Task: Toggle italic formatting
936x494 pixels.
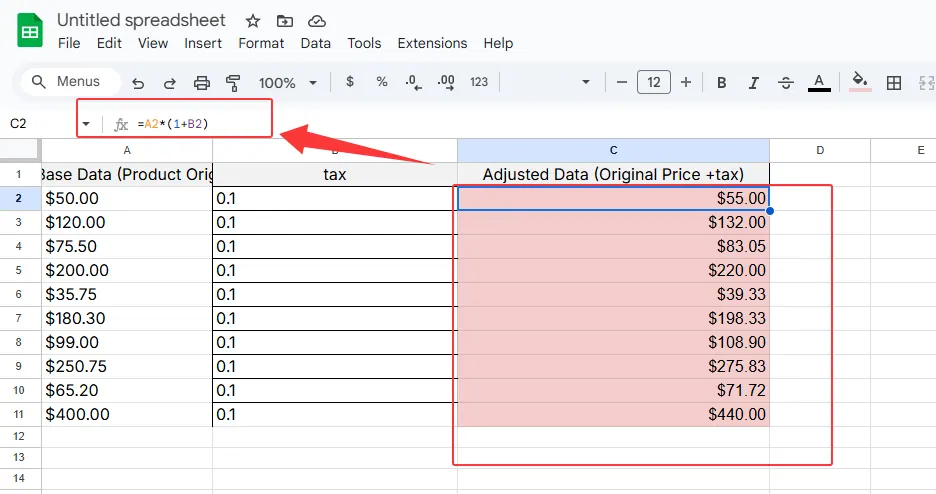Action: tap(754, 82)
